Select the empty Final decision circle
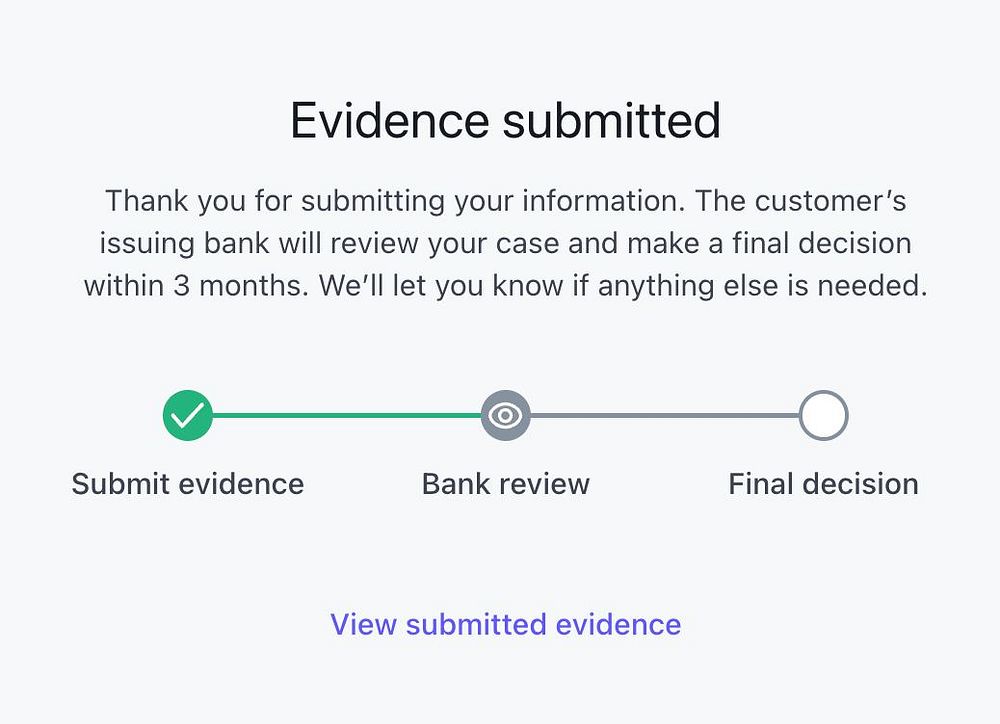Image resolution: width=1000 pixels, height=724 pixels. pyautogui.click(x=823, y=415)
